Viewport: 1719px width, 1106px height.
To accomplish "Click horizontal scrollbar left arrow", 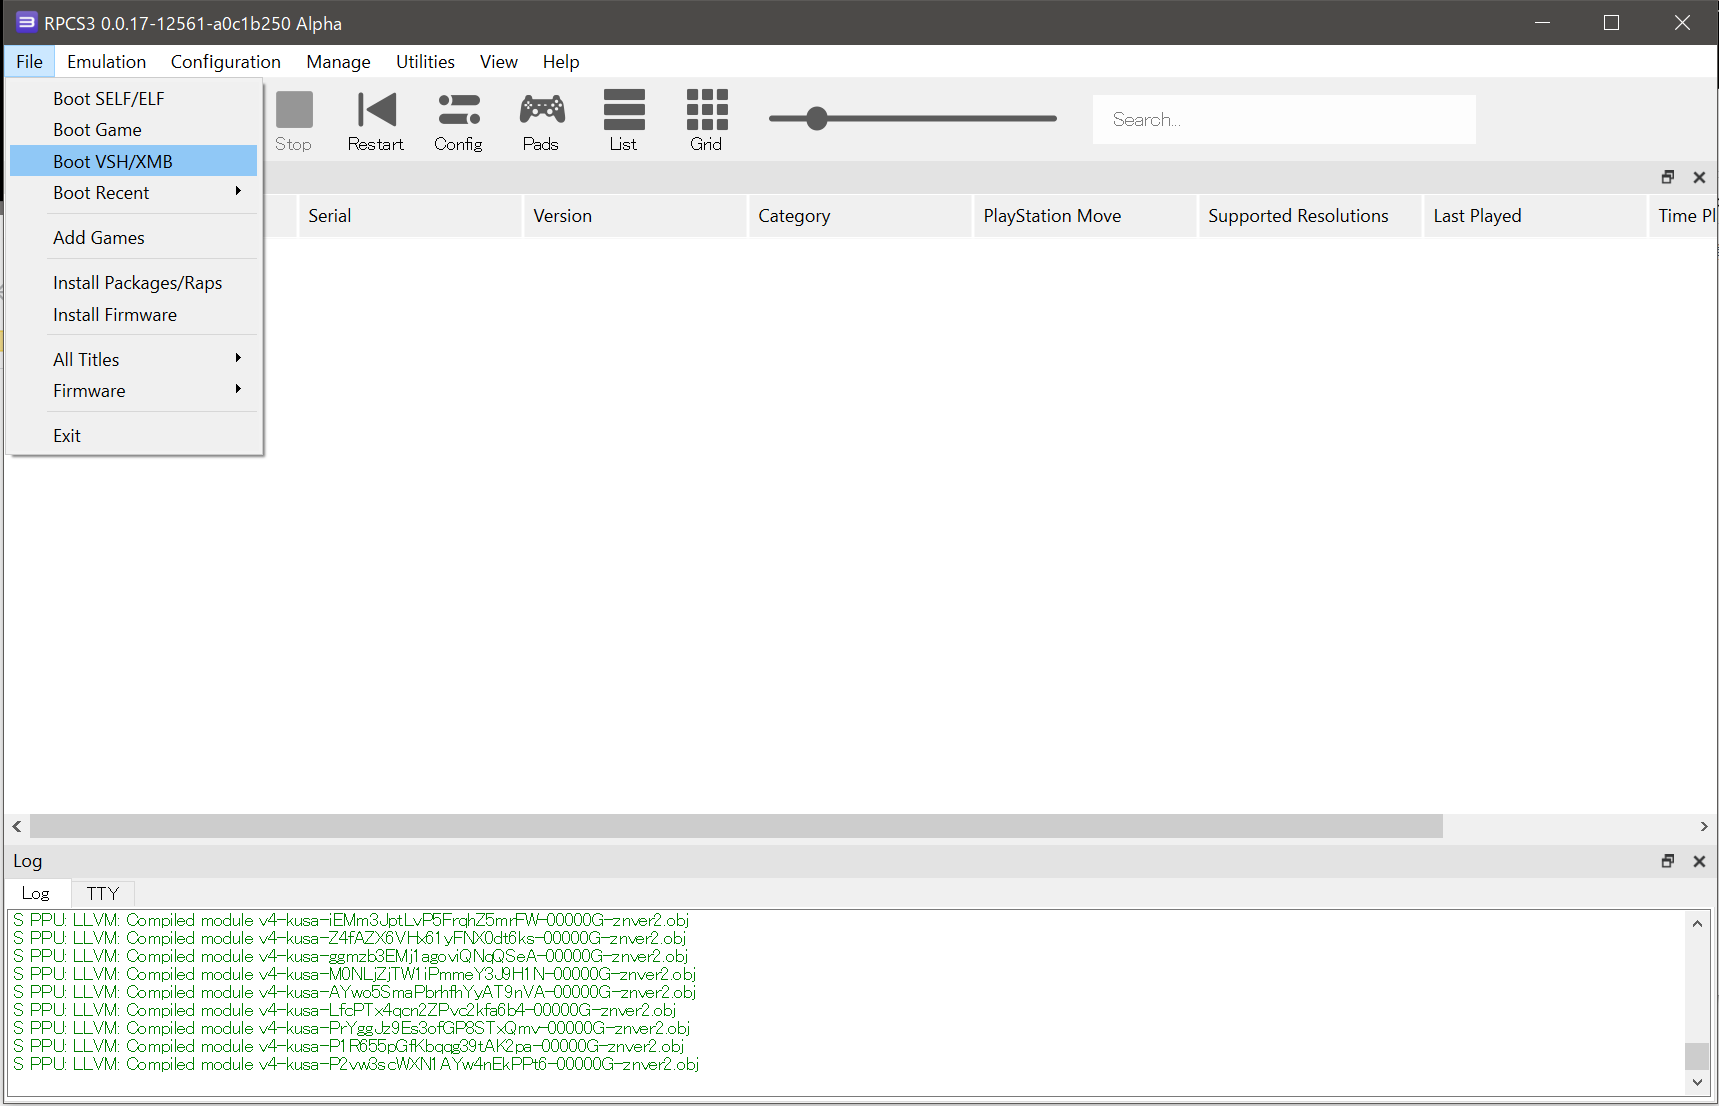I will [16, 826].
